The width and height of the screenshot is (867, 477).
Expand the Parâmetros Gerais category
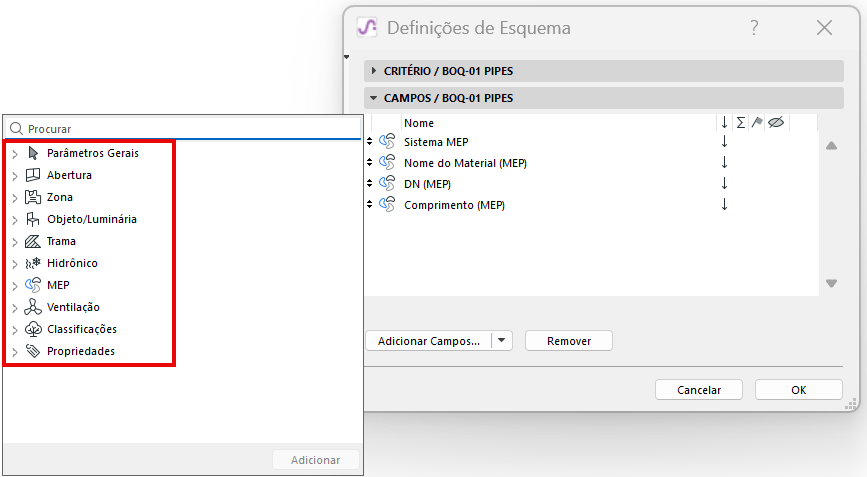point(15,154)
